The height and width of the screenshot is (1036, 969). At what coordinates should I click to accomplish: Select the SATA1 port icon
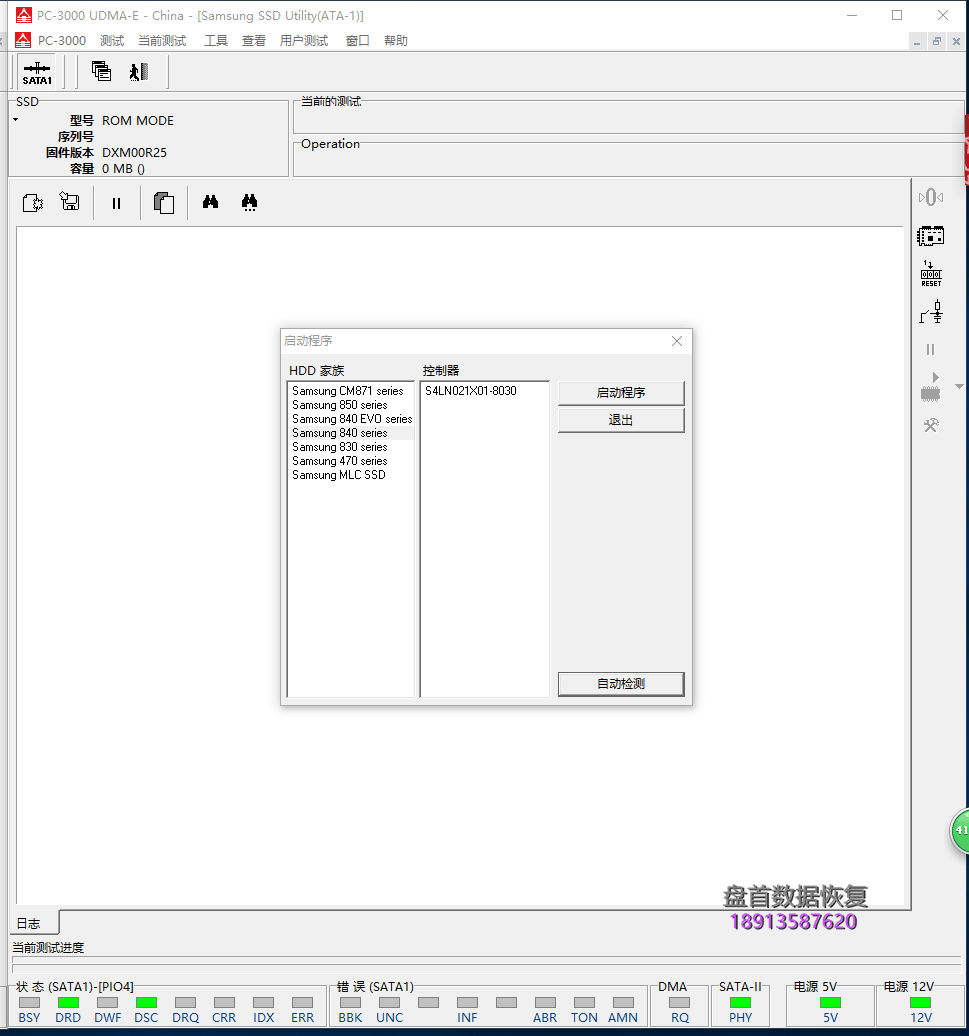[x=37, y=72]
